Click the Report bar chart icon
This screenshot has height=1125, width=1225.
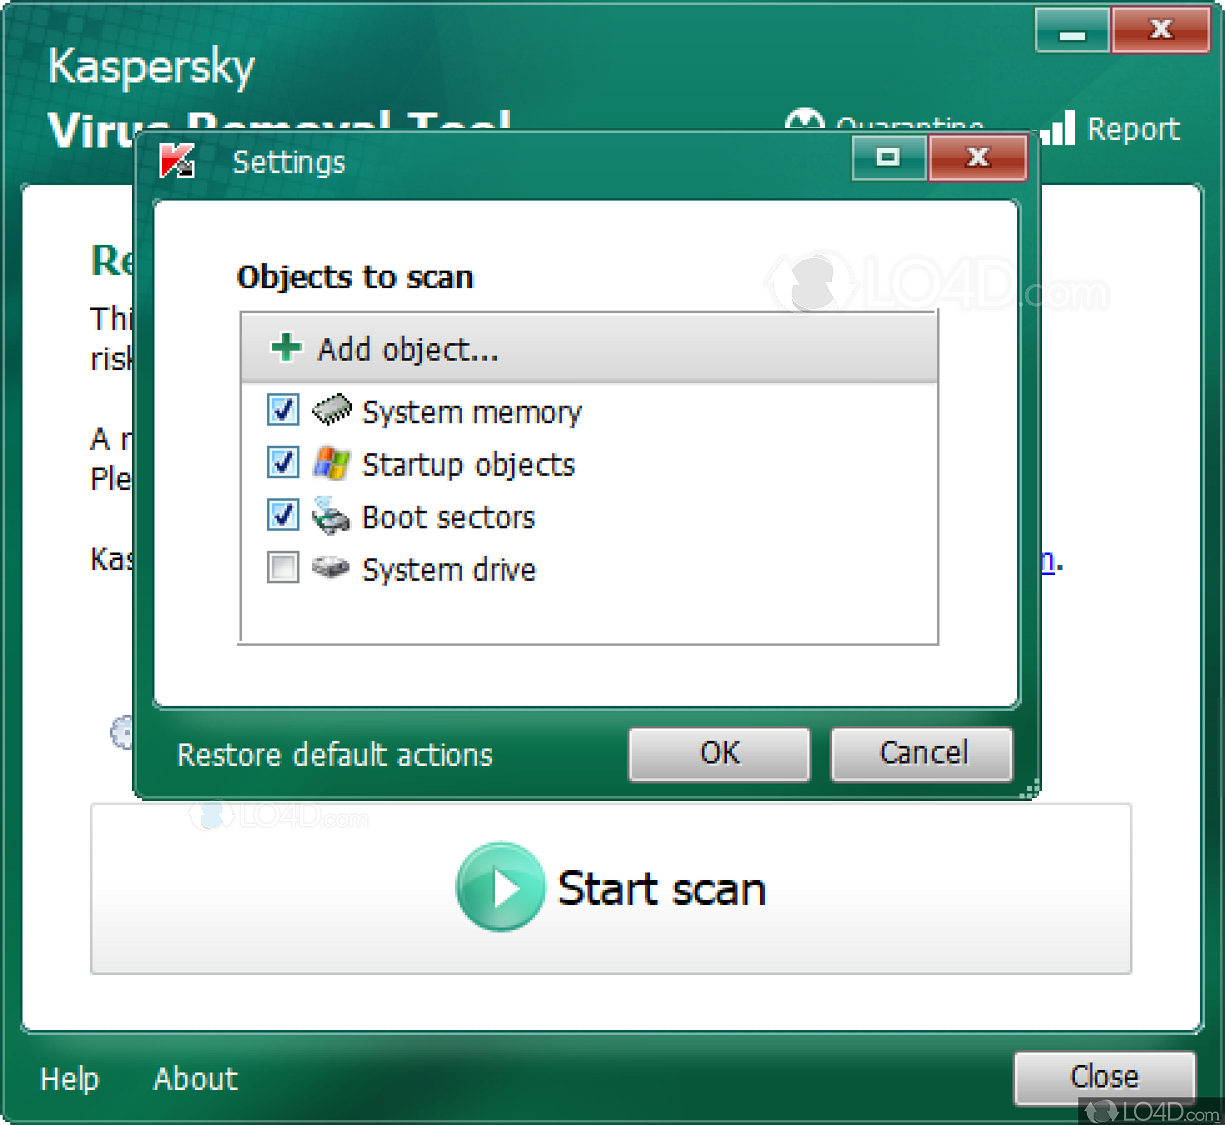[1058, 128]
